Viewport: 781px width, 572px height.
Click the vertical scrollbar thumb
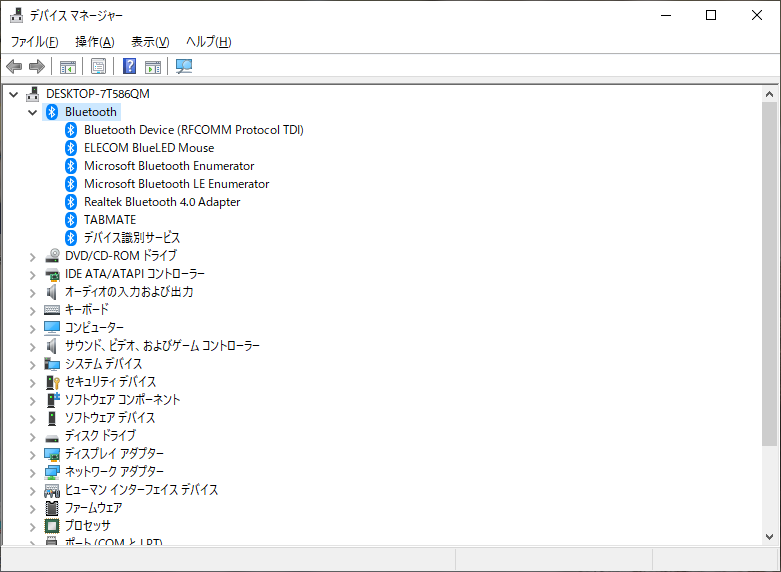[x=770, y=274]
